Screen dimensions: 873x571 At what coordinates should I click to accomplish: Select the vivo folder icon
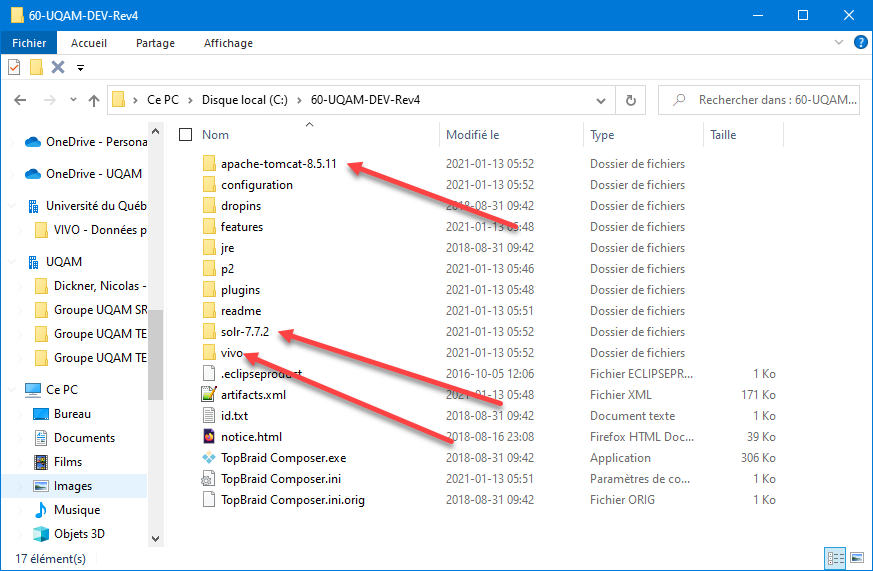click(x=209, y=353)
